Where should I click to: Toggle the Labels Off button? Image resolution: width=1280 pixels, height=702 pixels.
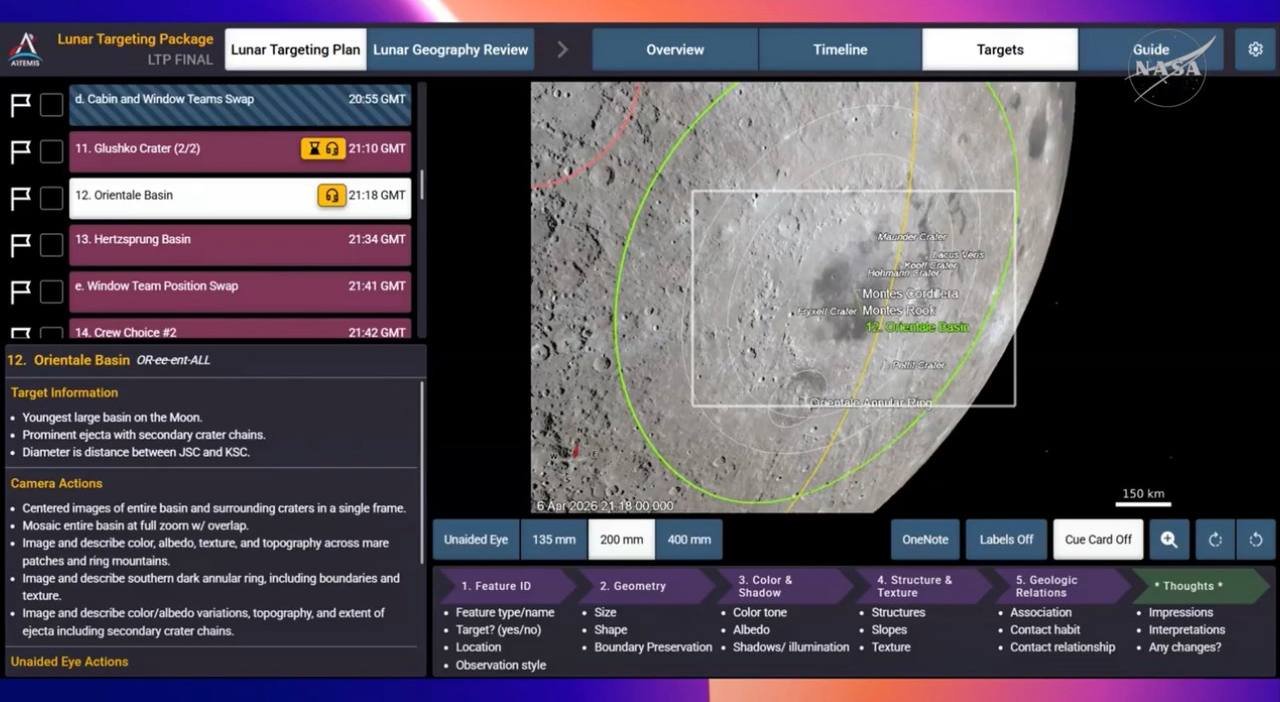pyautogui.click(x=1006, y=539)
